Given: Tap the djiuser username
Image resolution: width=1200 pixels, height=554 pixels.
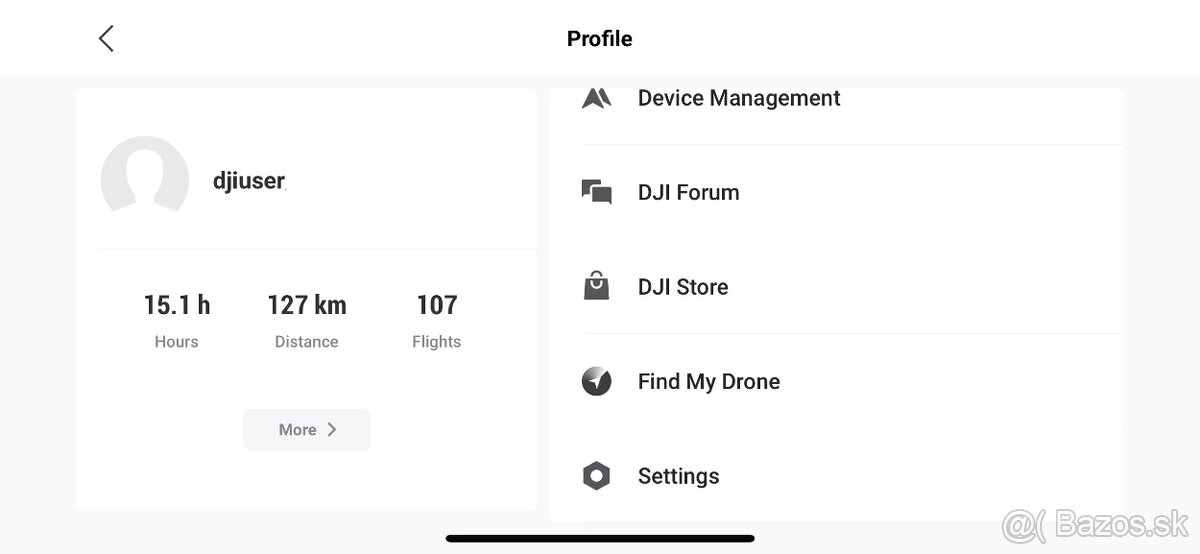Looking at the screenshot, I should click(x=249, y=181).
